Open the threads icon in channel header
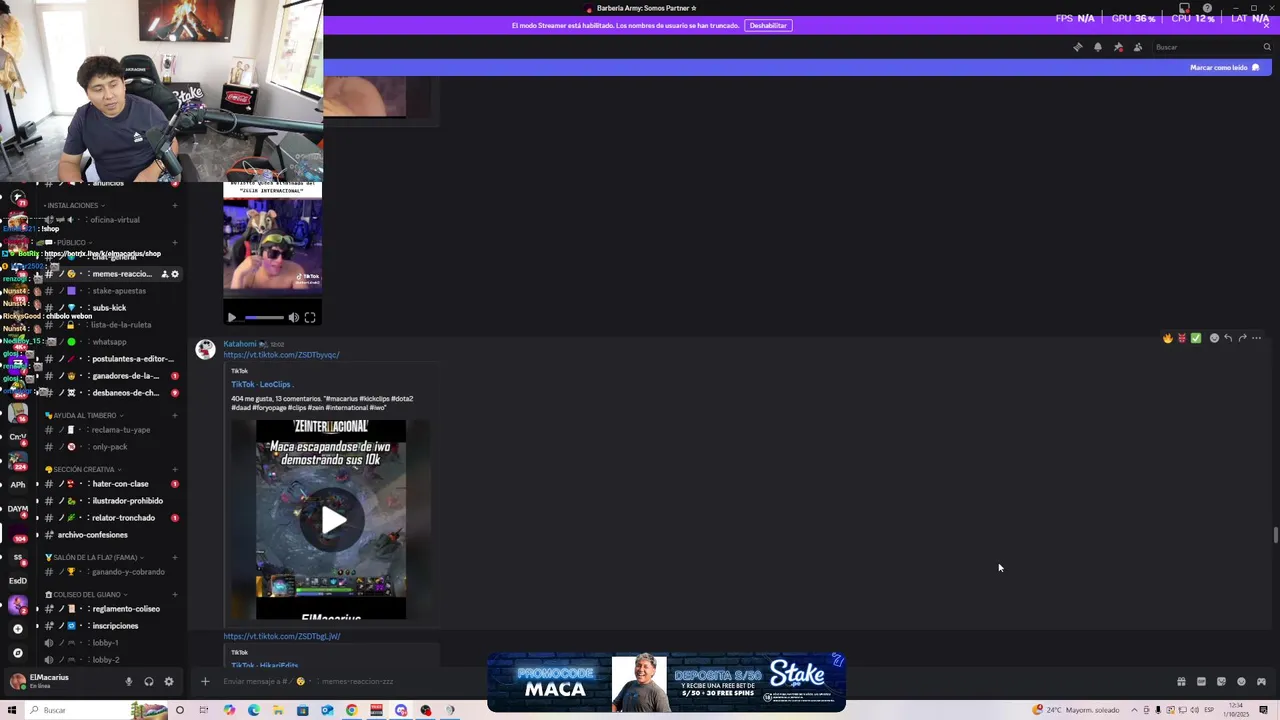 tap(1077, 47)
